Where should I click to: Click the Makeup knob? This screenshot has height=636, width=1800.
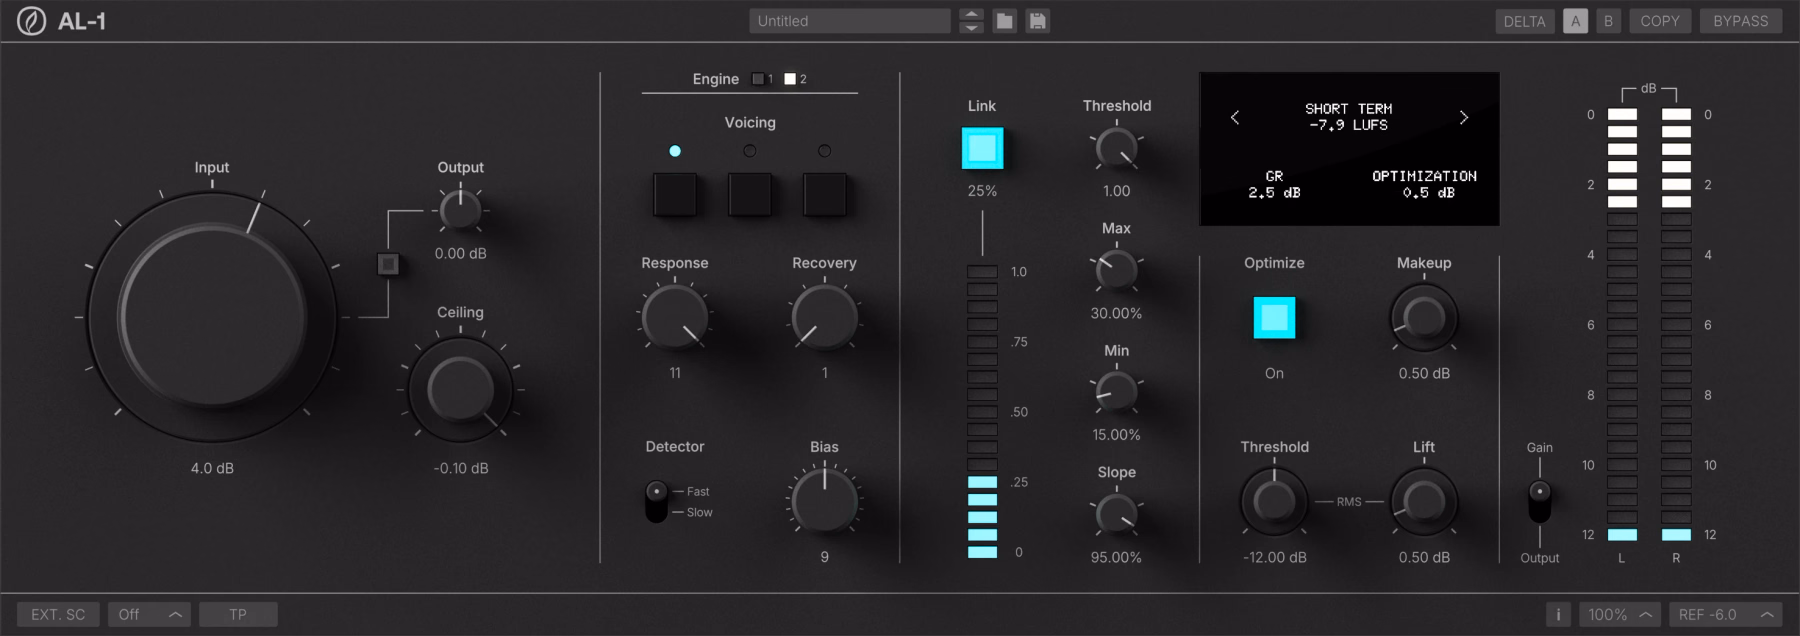[1424, 318]
